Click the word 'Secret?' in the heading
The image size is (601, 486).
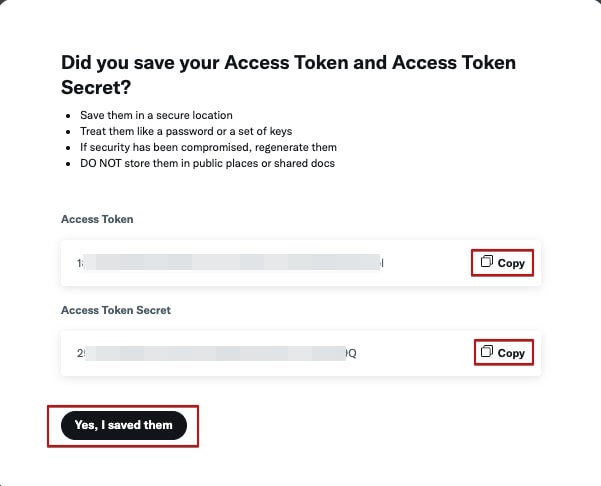pyautogui.click(x=96, y=87)
